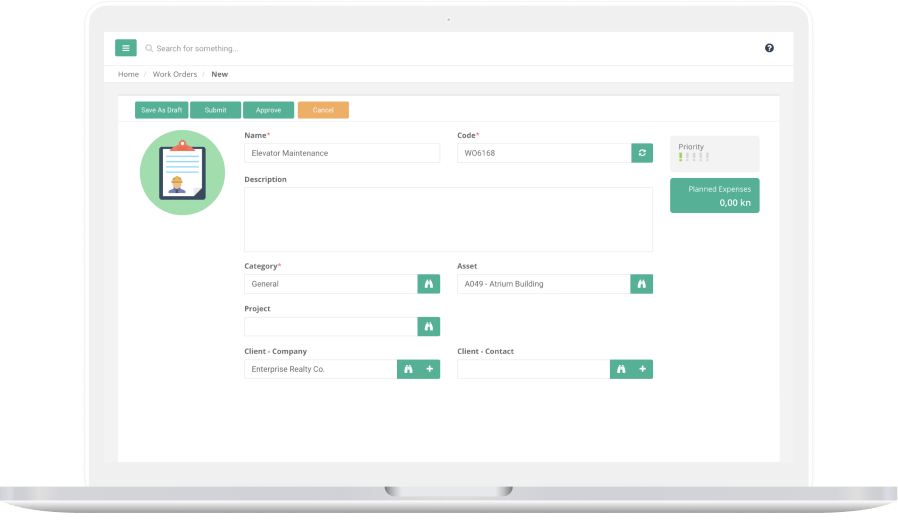The height and width of the screenshot is (532, 898).
Task: Go to Home breadcrumb
Action: [x=128, y=74]
